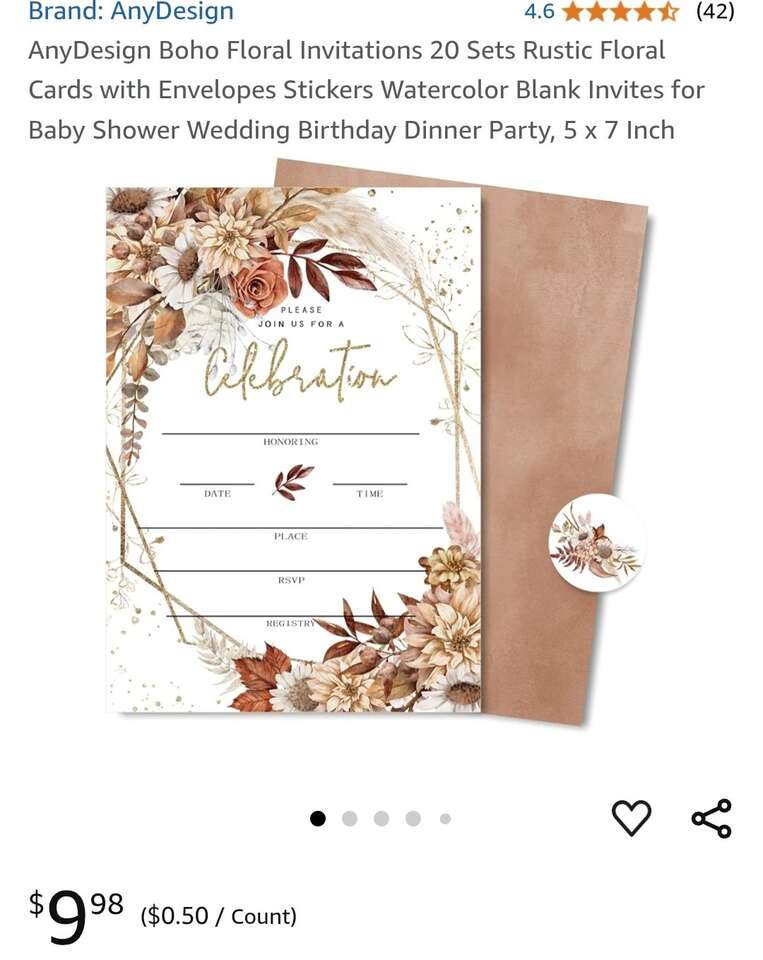Tap the product title text
Viewport: 763px width, 960px height.
(x=366, y=90)
